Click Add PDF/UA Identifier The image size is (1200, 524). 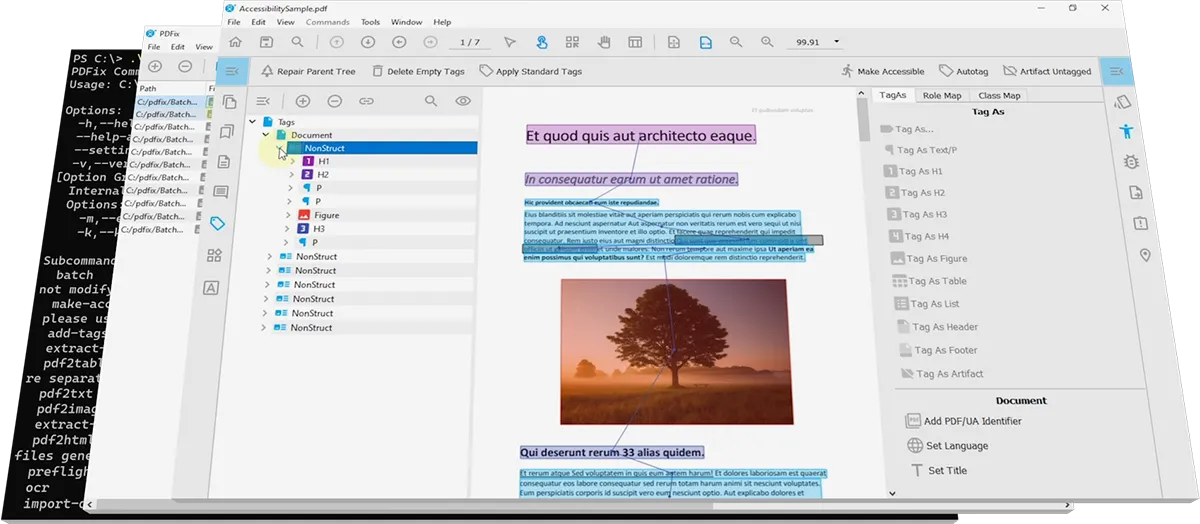click(963, 421)
